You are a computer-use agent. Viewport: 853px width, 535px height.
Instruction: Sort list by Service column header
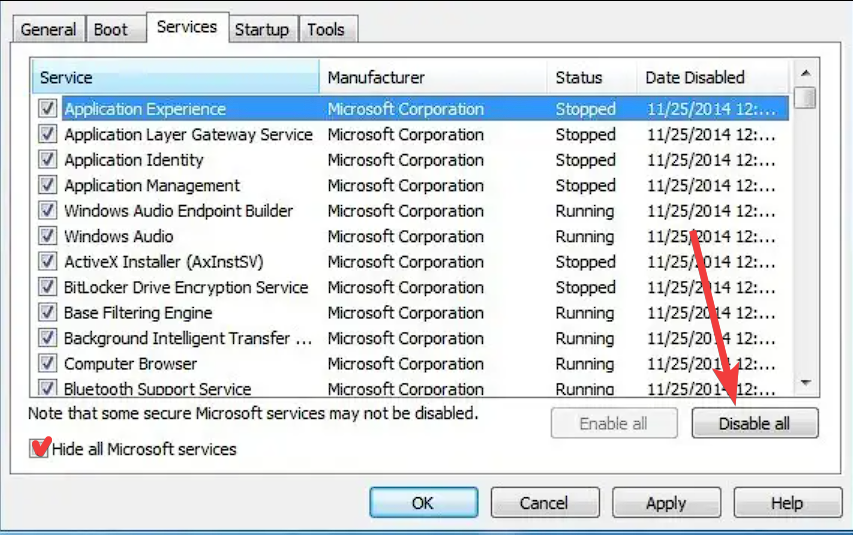coord(175,77)
